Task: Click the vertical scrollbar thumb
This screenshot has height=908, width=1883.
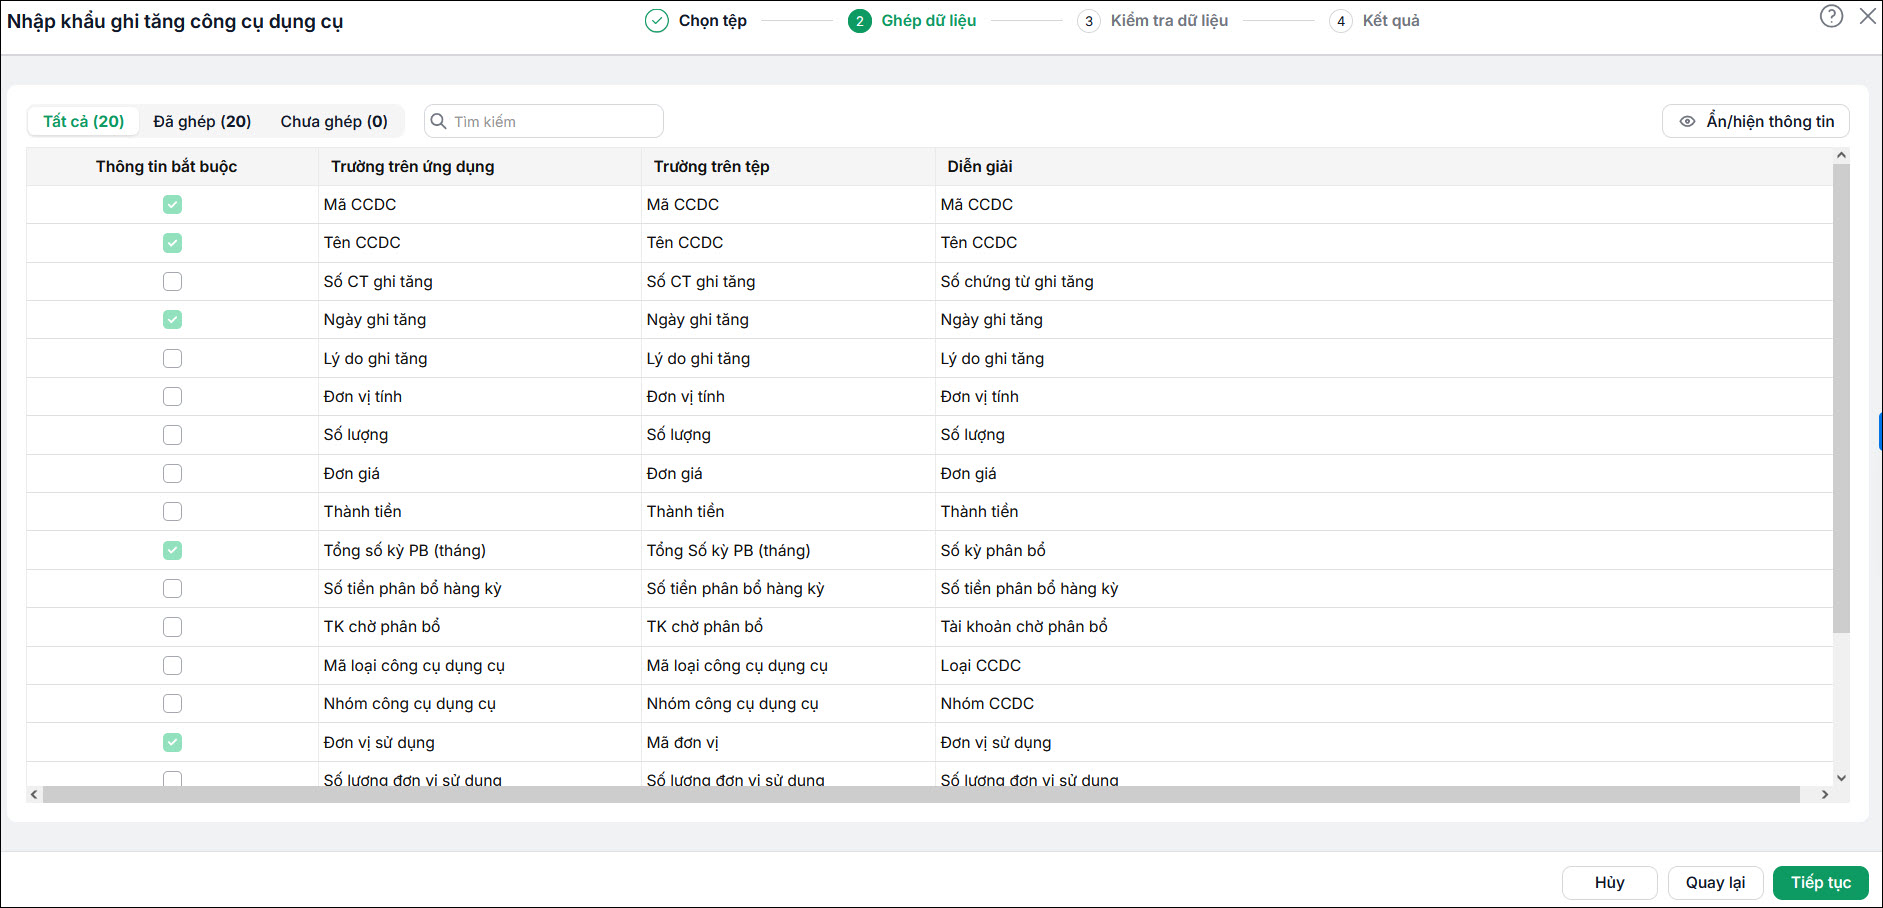Action: (1841, 398)
